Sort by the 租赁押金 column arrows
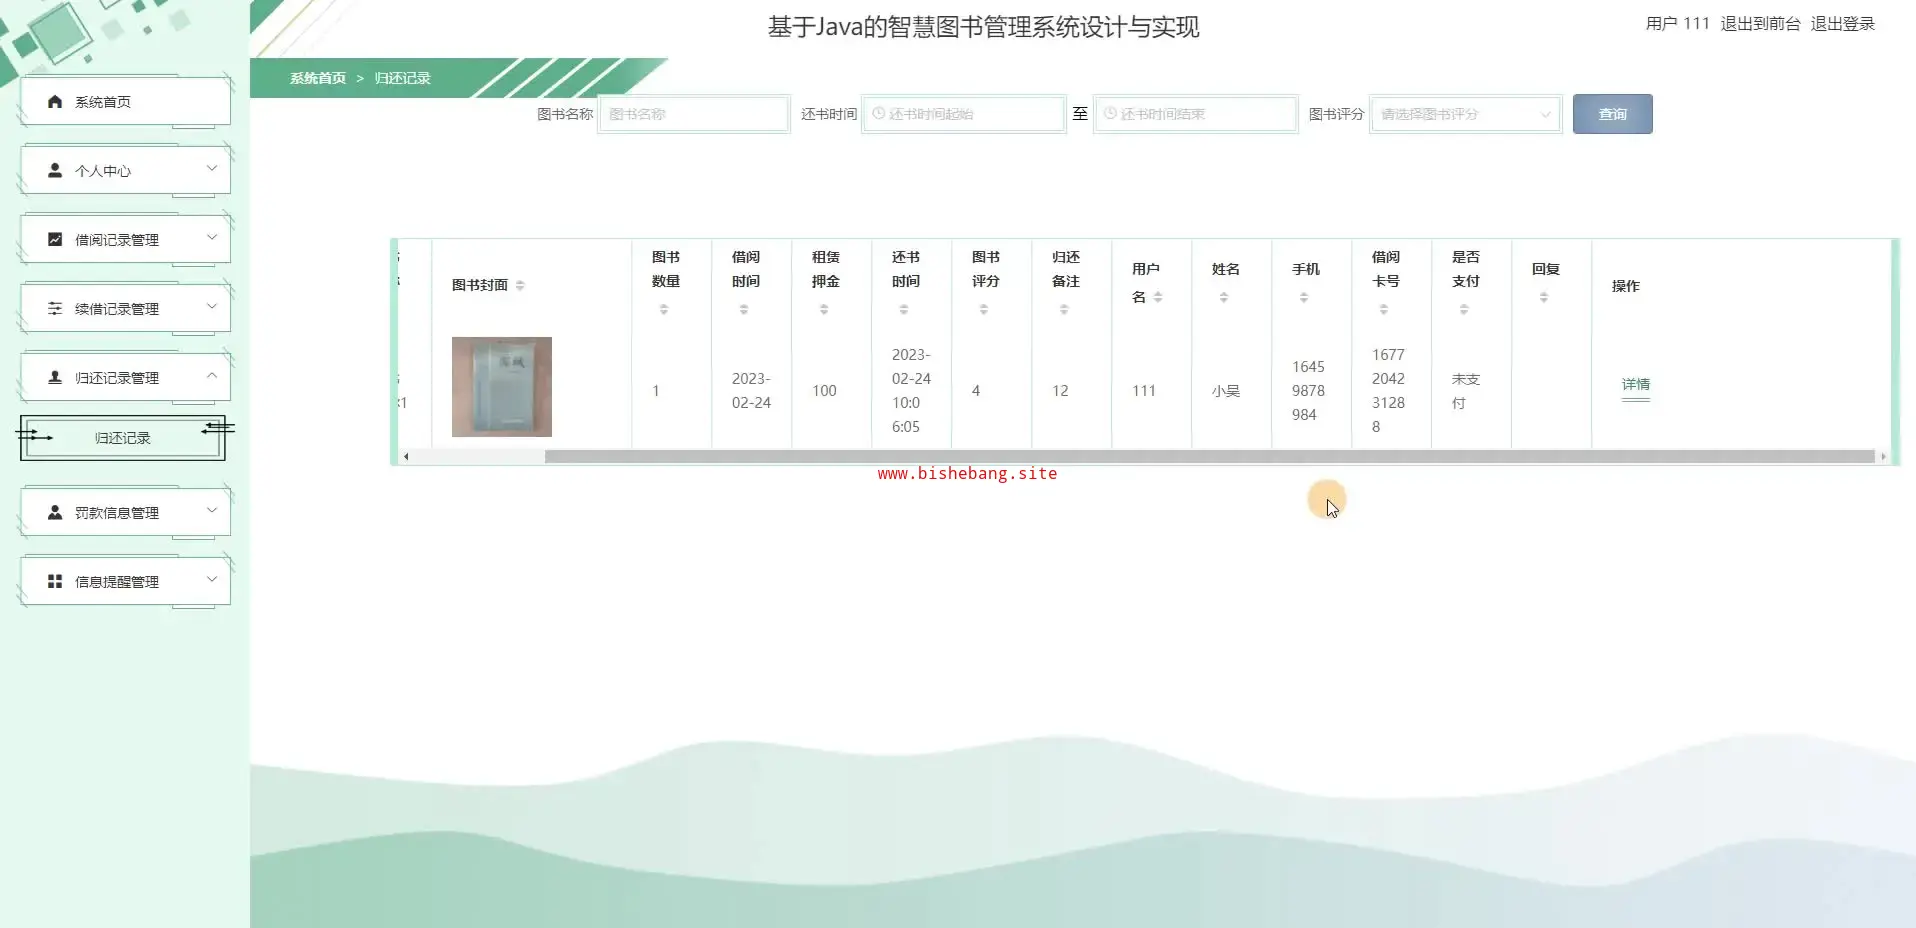 point(824,310)
